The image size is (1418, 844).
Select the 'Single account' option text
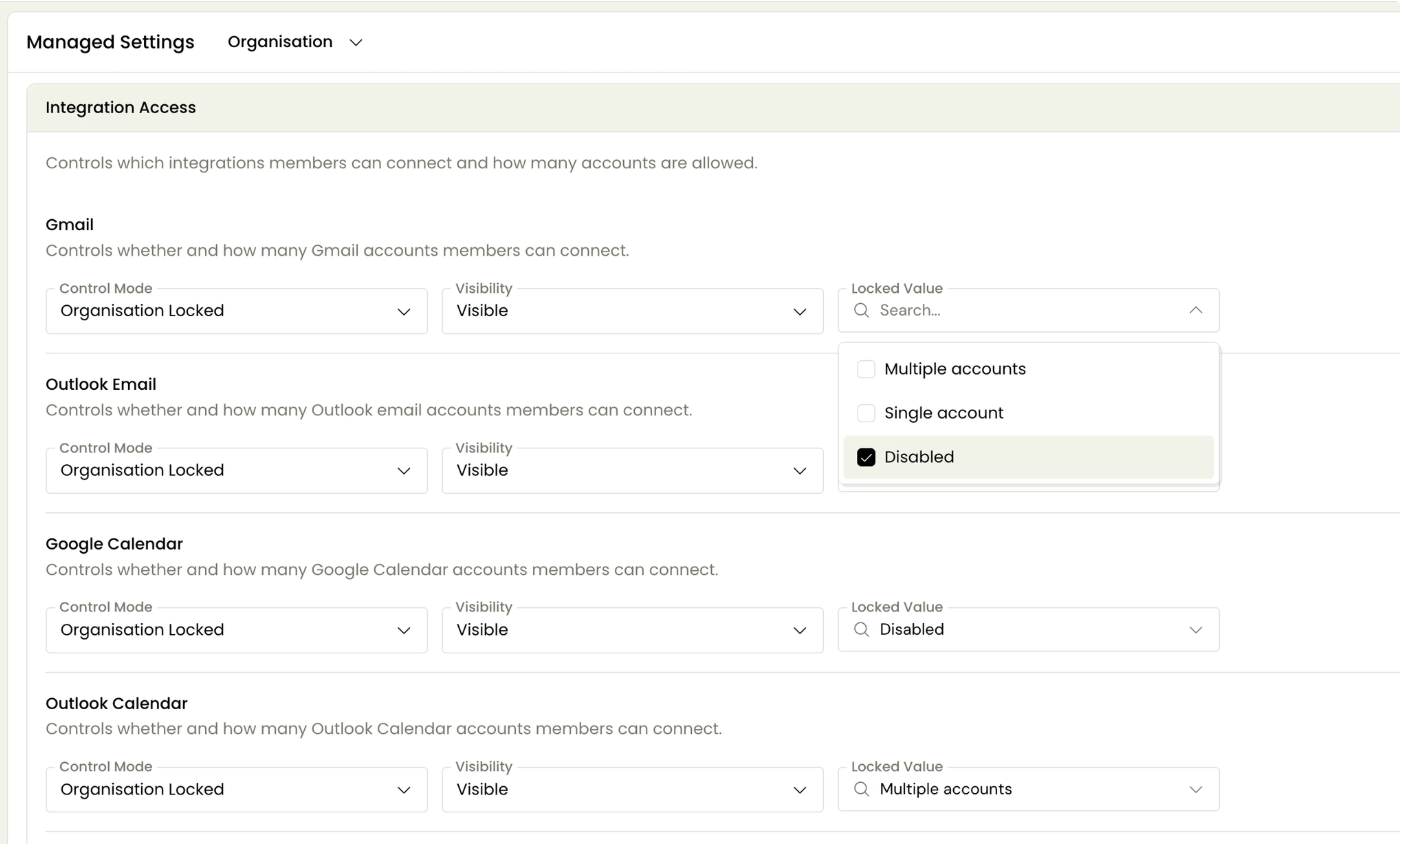944,413
